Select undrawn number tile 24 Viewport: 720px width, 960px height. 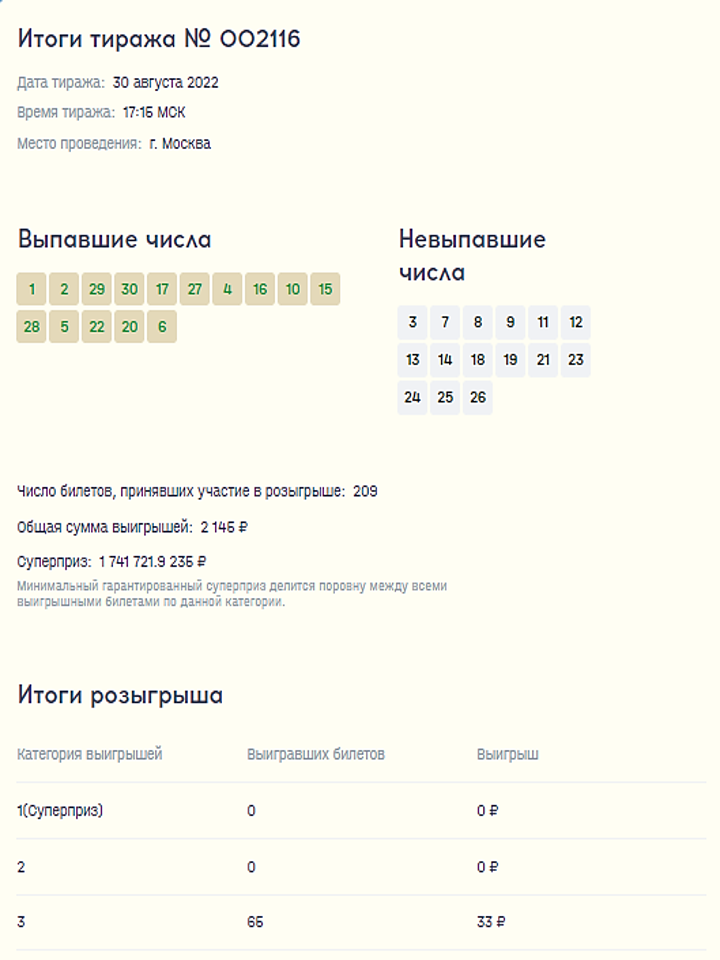412,397
